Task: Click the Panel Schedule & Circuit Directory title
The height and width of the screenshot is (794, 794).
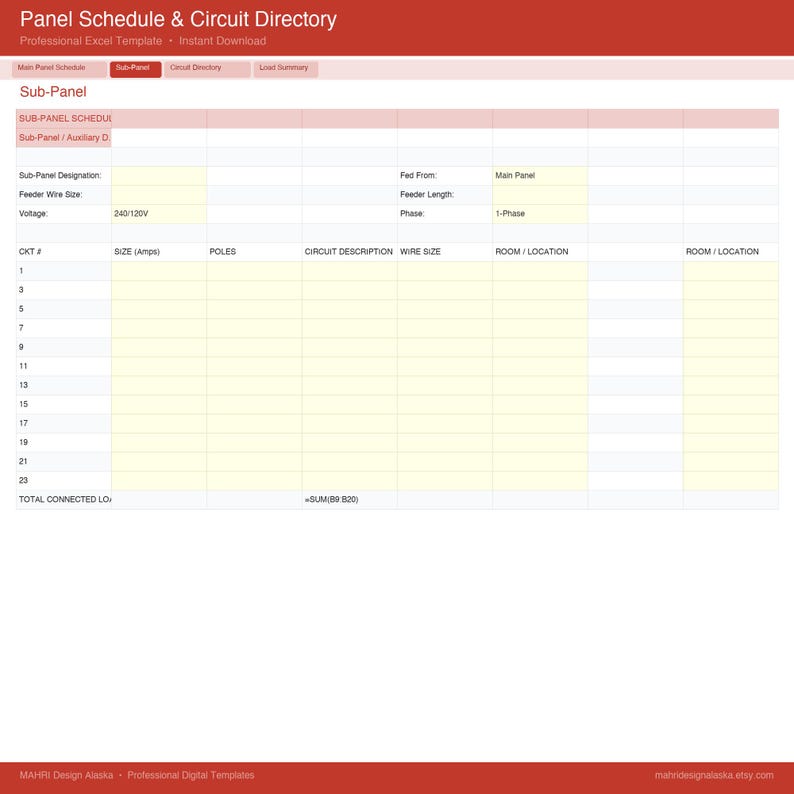Action: [178, 19]
